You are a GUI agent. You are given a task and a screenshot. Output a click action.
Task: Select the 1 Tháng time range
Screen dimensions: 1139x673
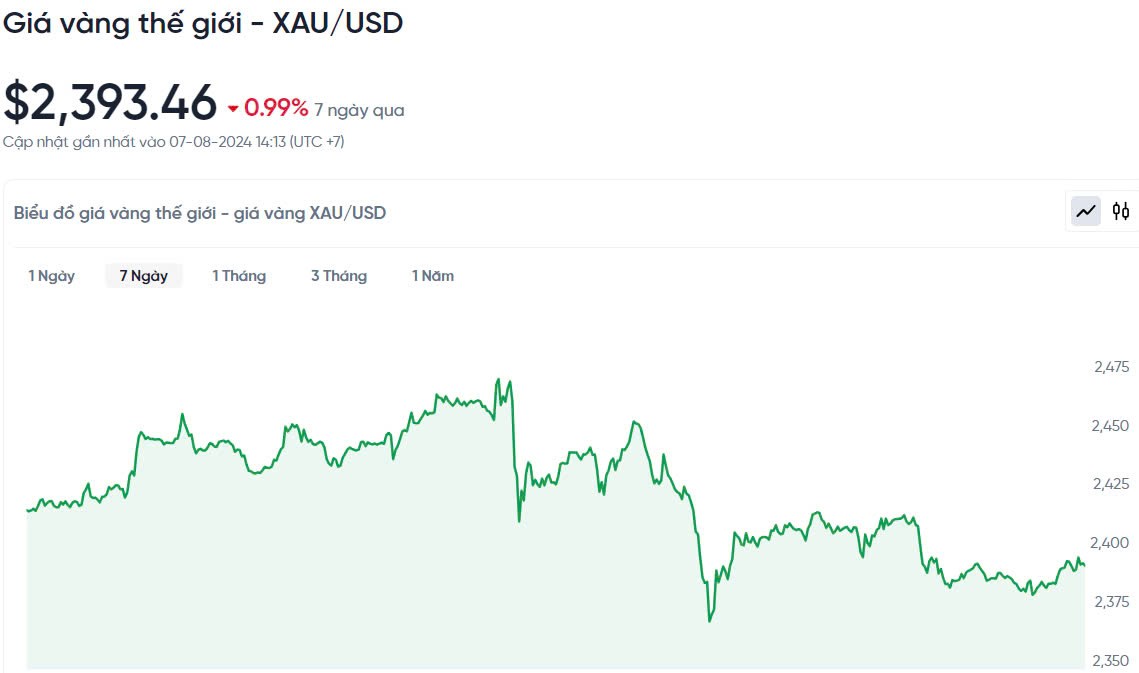point(239,276)
